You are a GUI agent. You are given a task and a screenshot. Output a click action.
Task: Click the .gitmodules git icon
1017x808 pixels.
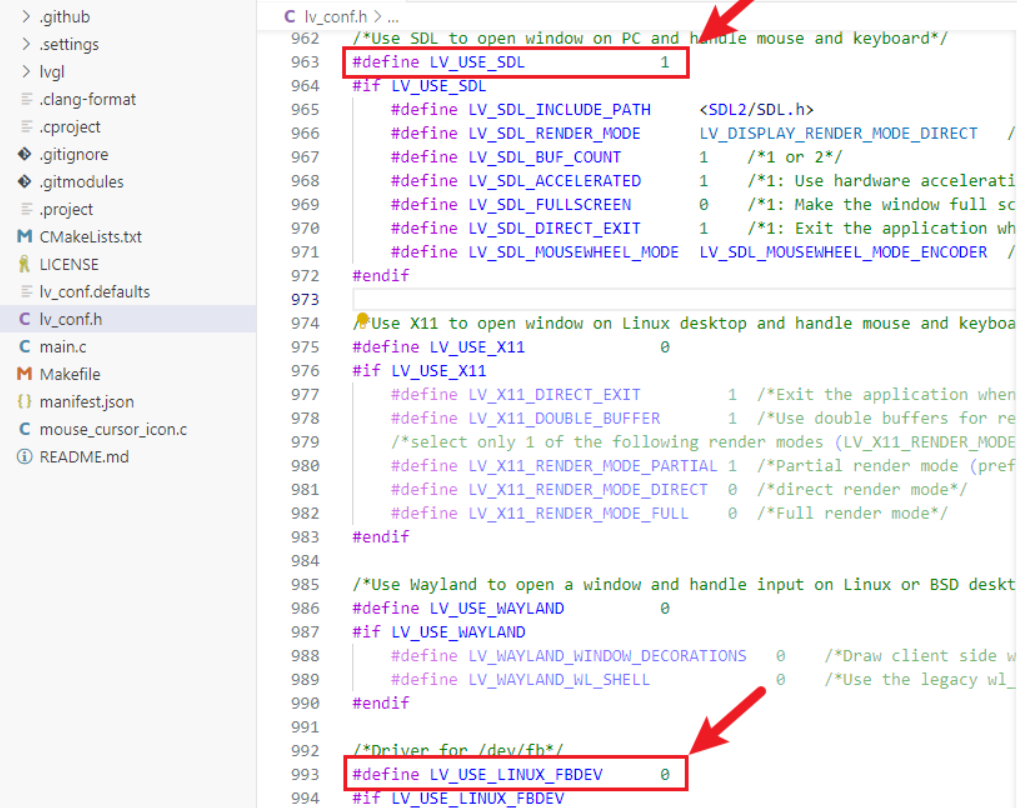[25, 181]
